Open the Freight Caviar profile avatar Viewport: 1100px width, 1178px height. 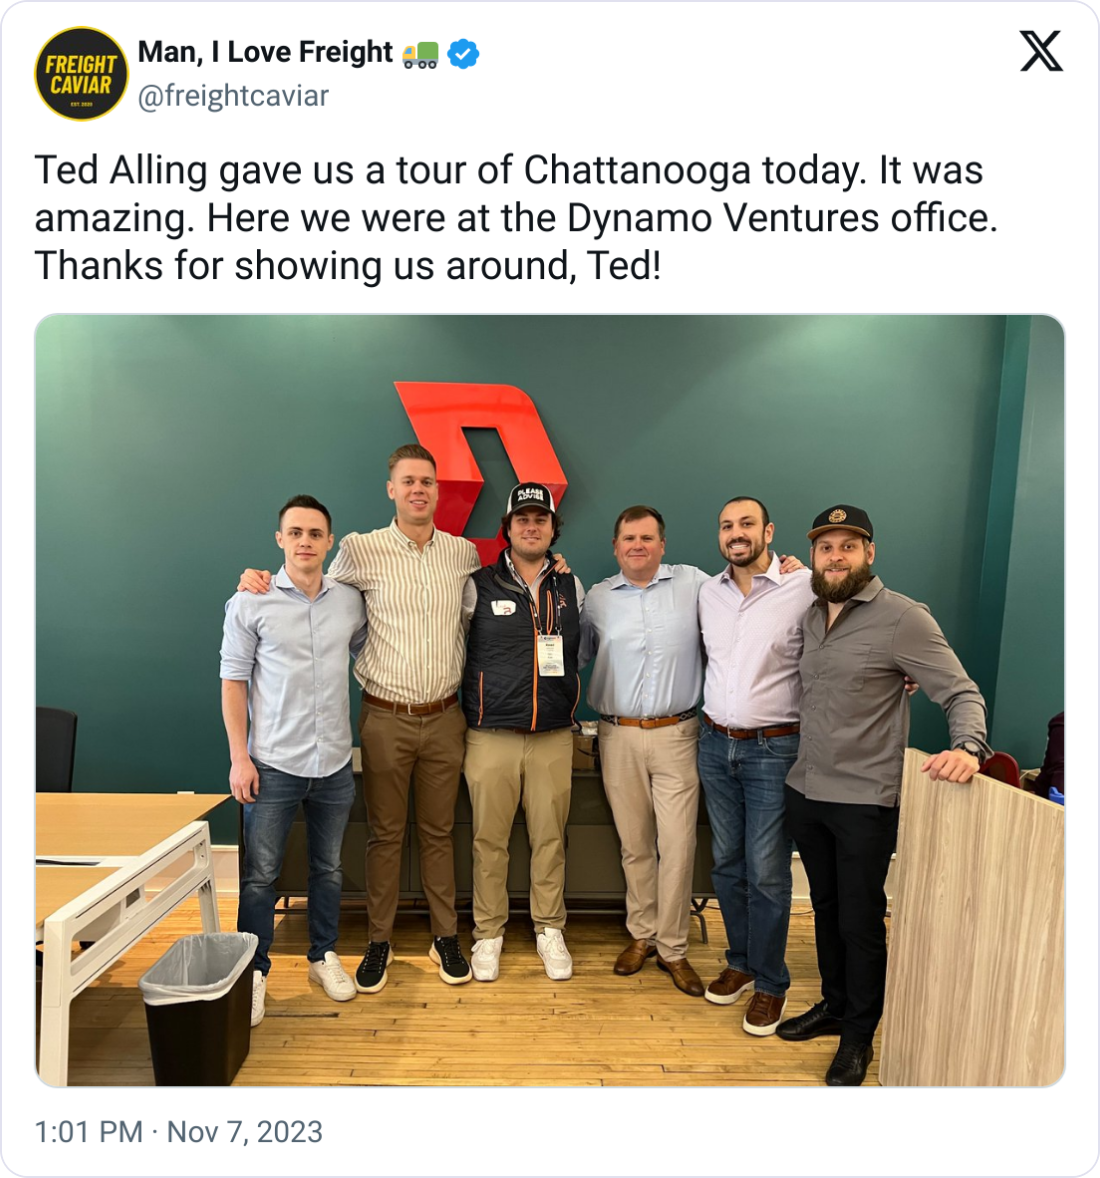pos(81,74)
